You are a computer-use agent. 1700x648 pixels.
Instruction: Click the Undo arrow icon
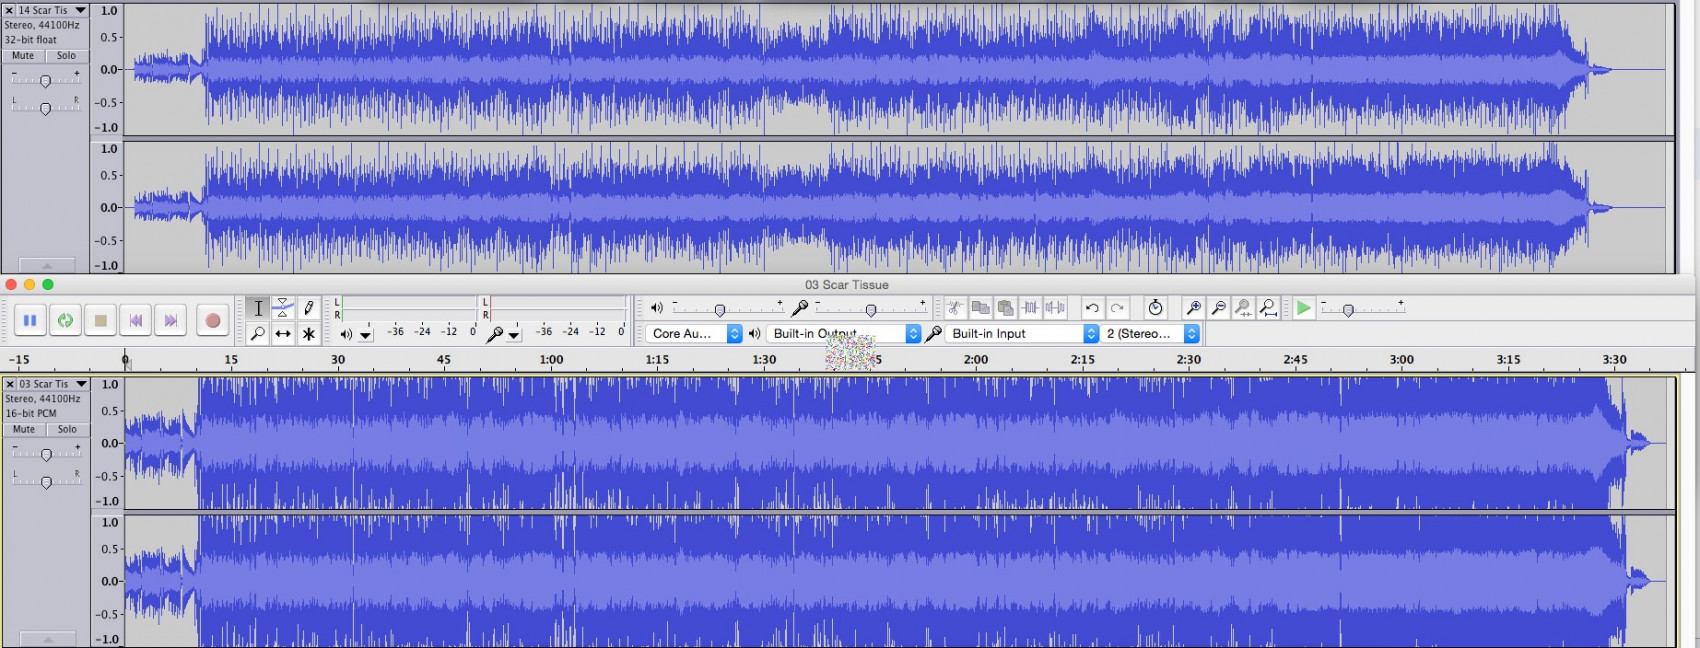pyautogui.click(x=1092, y=308)
